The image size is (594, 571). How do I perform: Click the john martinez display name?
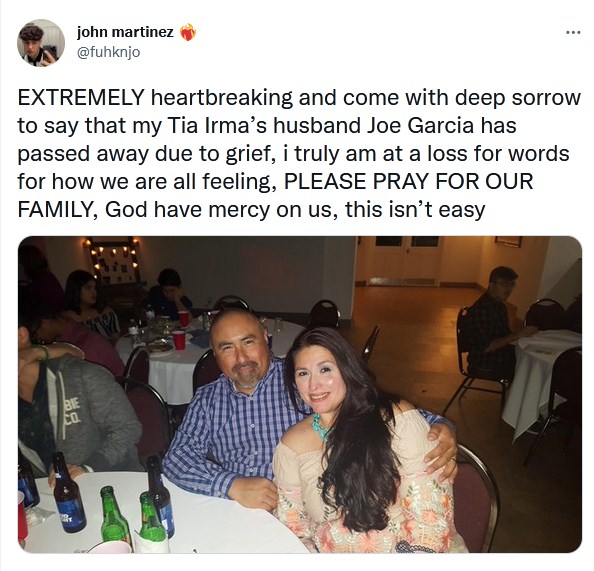pyautogui.click(x=125, y=32)
